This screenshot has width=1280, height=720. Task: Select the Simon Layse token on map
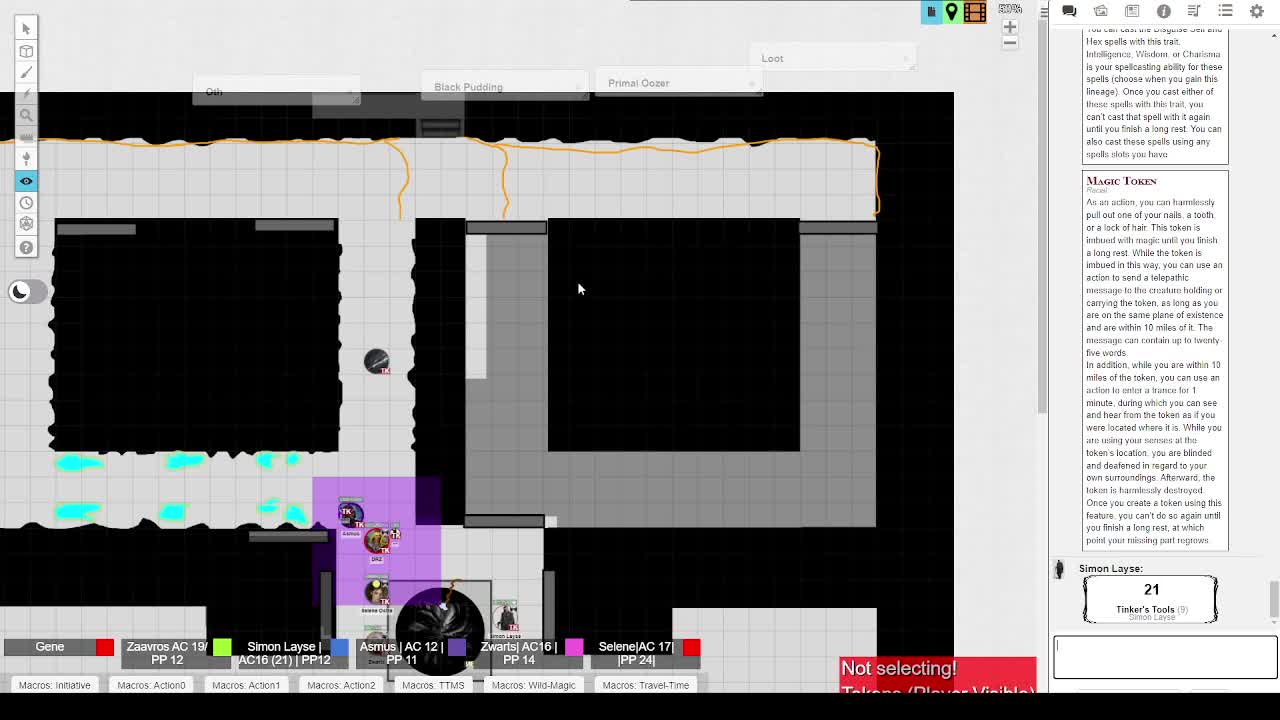pos(506,617)
